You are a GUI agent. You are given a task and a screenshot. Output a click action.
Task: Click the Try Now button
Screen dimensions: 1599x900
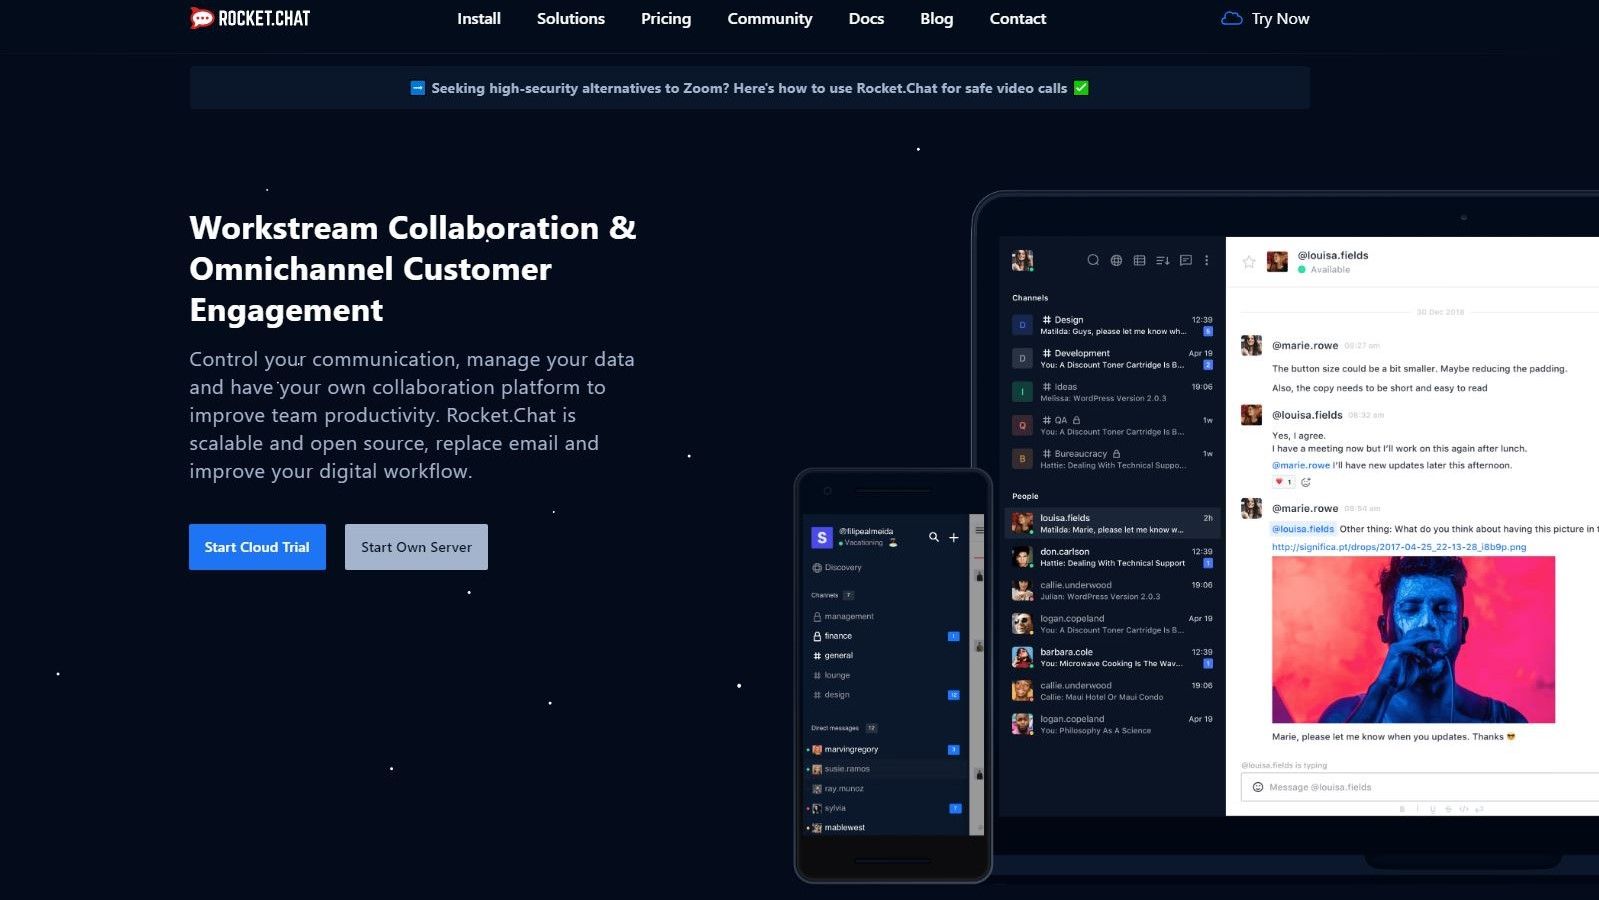pyautogui.click(x=1266, y=18)
